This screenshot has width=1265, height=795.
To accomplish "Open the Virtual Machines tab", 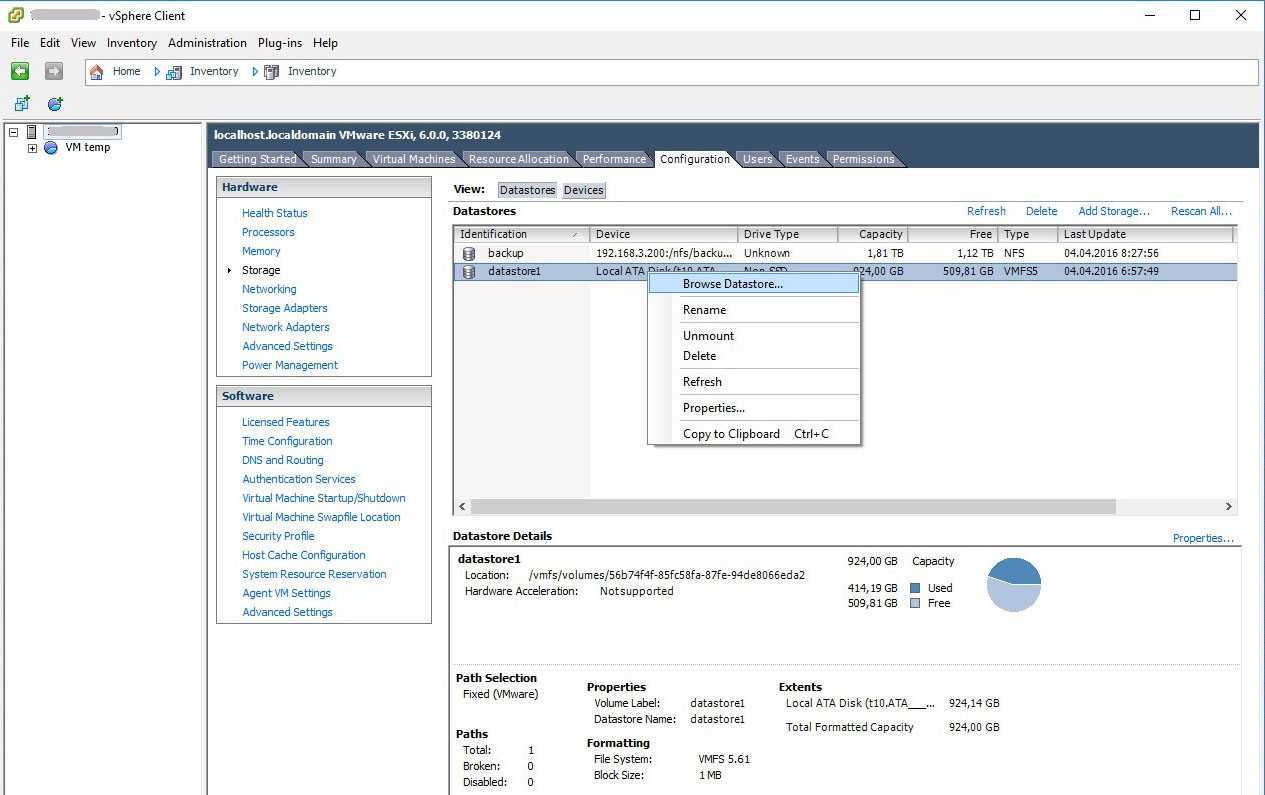I will (x=413, y=159).
